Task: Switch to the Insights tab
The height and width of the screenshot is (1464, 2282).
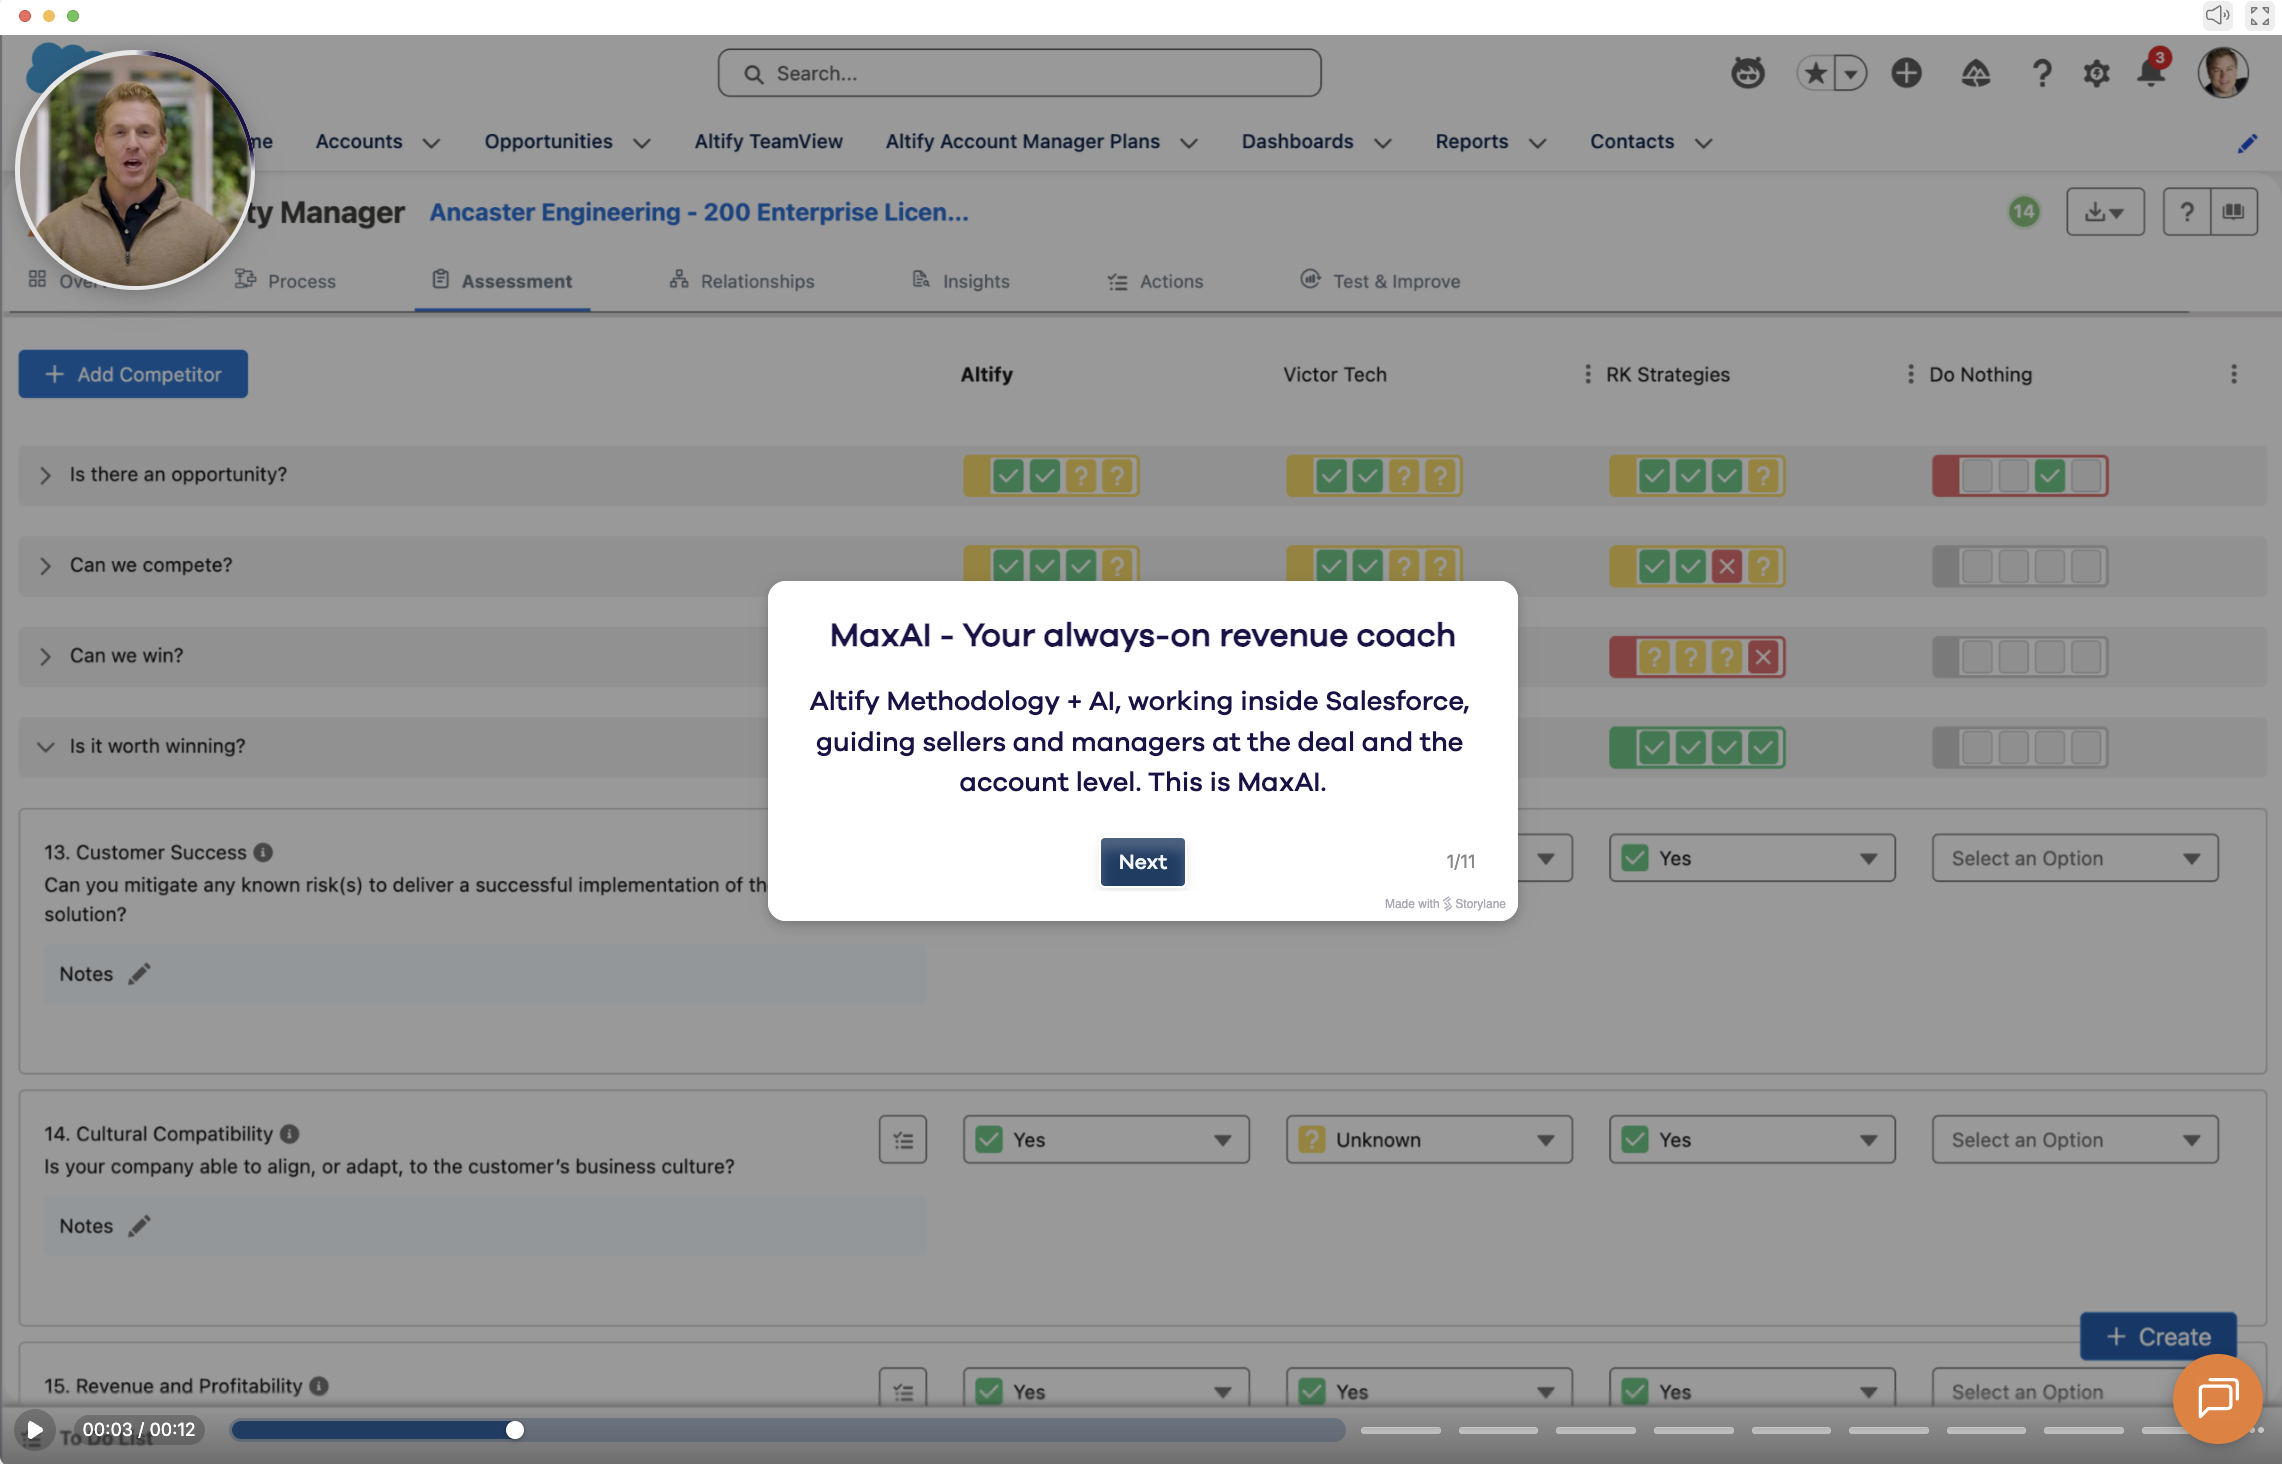Action: (x=961, y=281)
